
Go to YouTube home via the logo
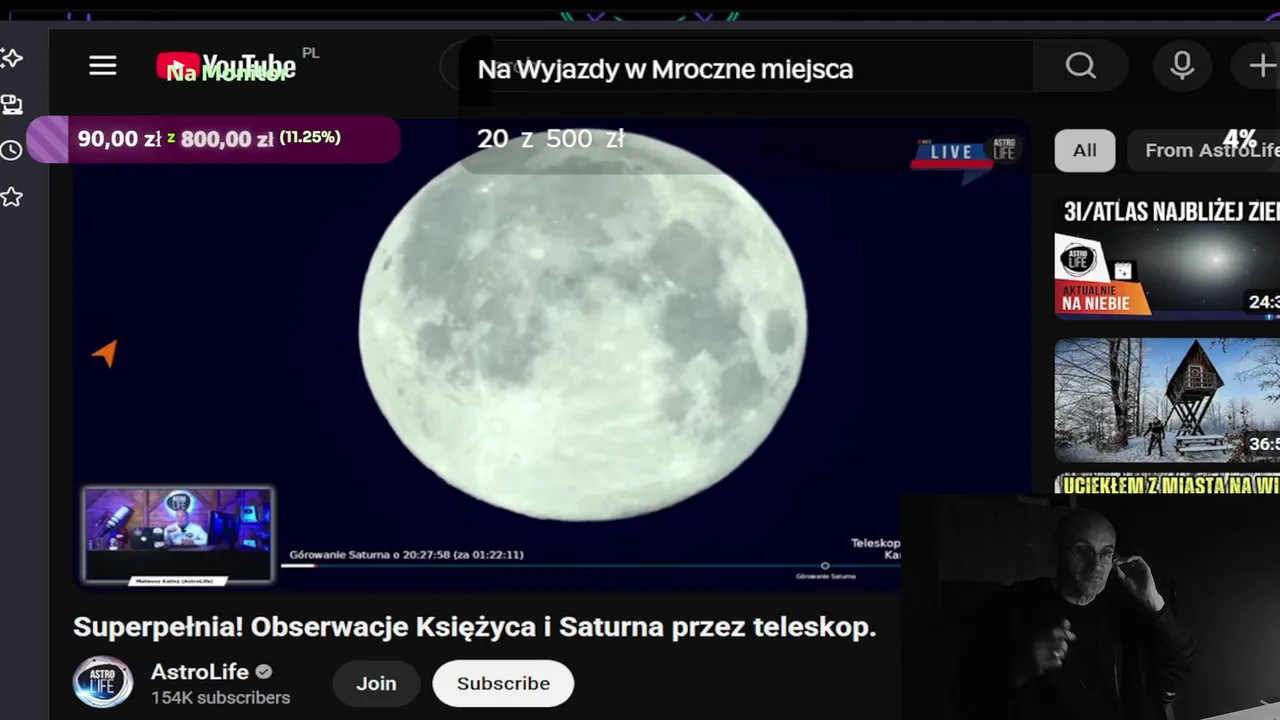tap(227, 67)
